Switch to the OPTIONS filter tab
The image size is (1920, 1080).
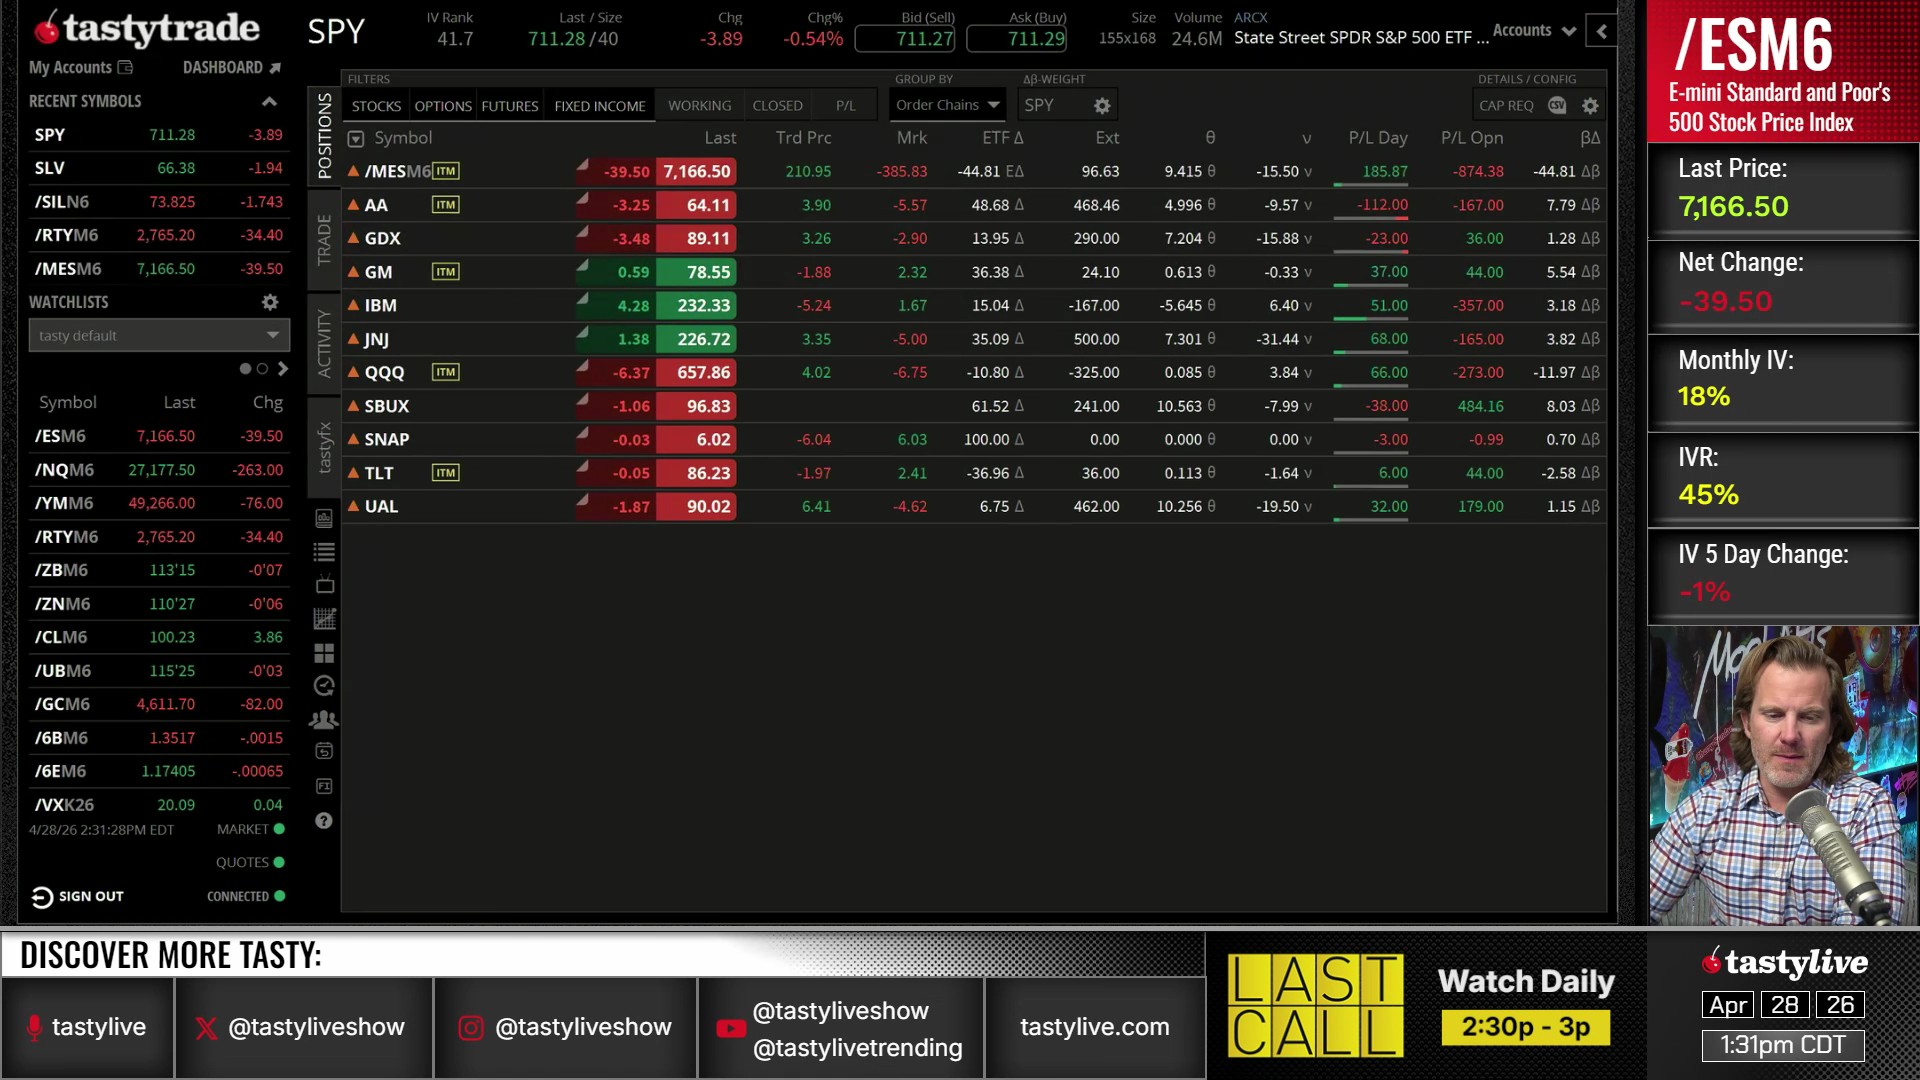(x=442, y=106)
